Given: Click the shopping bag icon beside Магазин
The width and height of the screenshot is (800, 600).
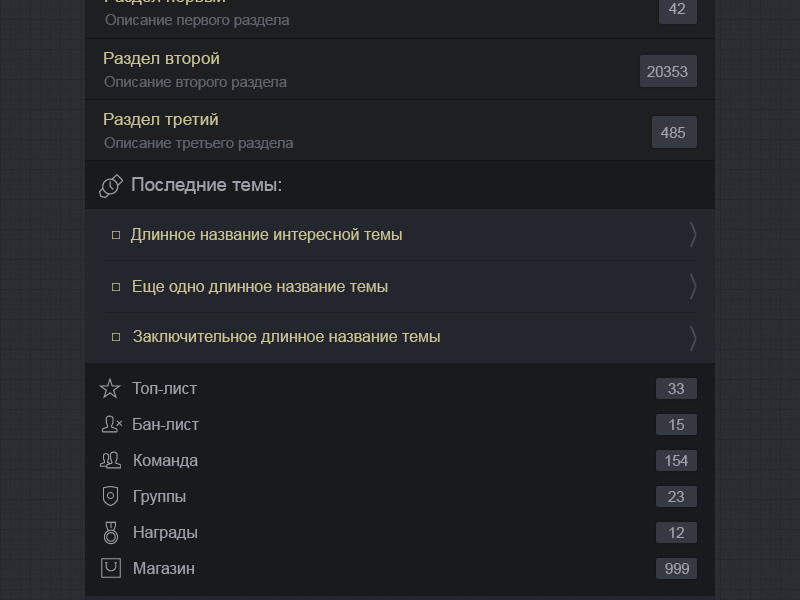Looking at the screenshot, I should [x=111, y=568].
